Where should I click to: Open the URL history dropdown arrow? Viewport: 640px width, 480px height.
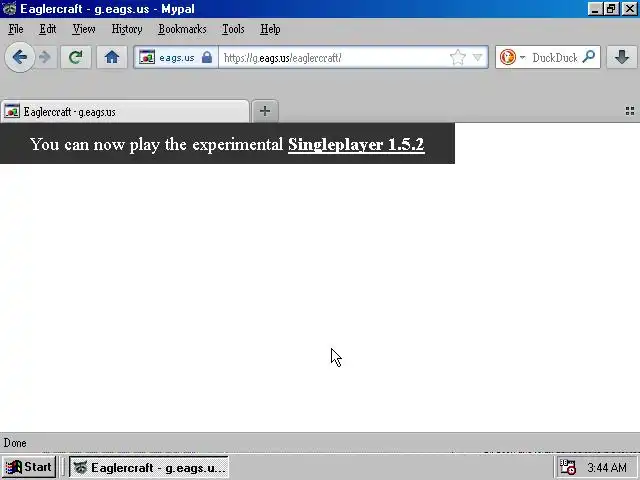pyautogui.click(x=477, y=58)
